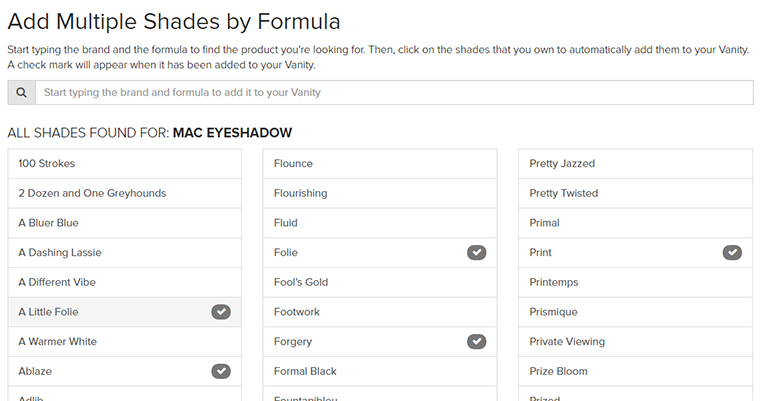This screenshot has height=401, width=760.
Task: Choose the Private Viewing shade
Action: [635, 342]
